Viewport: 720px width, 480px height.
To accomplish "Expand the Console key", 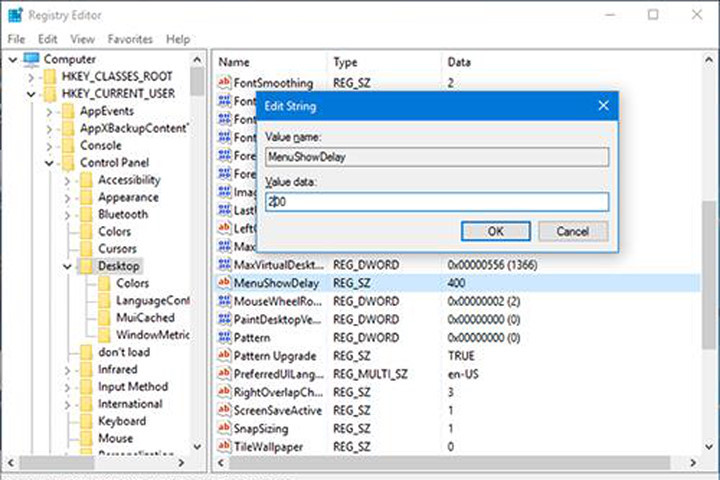I will coord(49,146).
